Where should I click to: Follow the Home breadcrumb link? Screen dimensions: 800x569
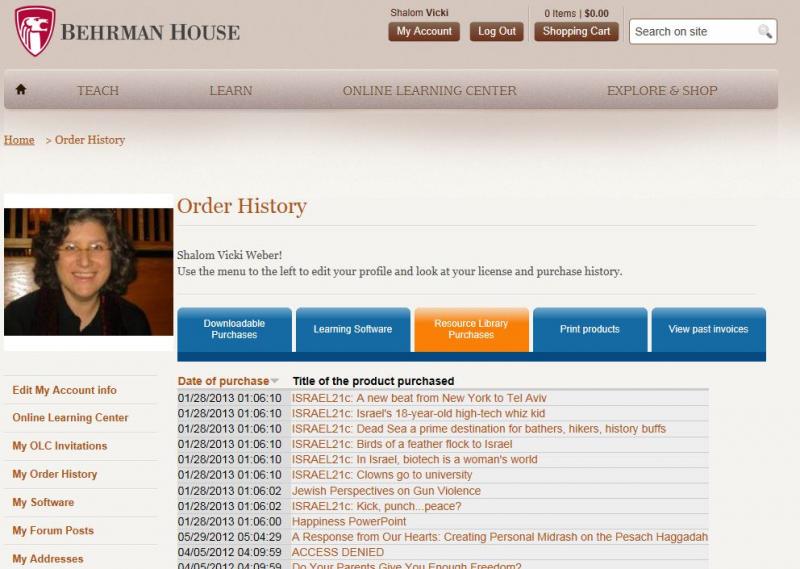point(19,140)
